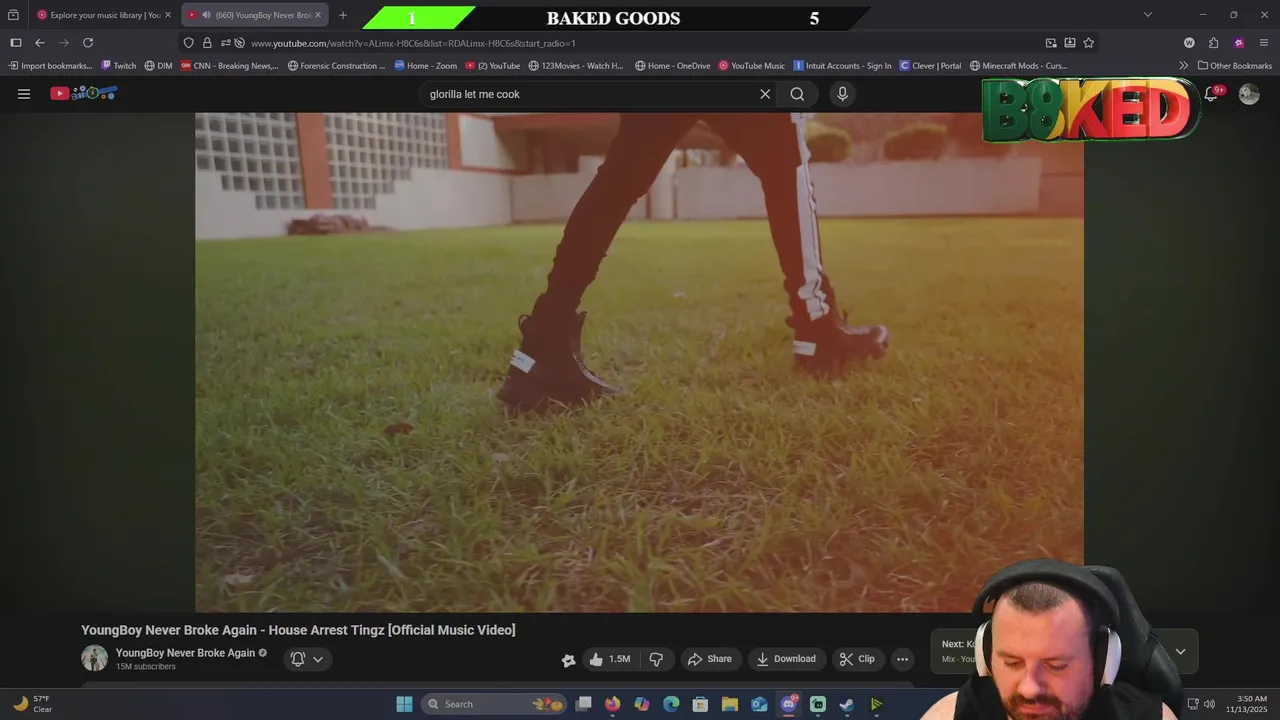This screenshot has height=720, width=1280.
Task: Create a Clip of the video
Action: [x=857, y=659]
